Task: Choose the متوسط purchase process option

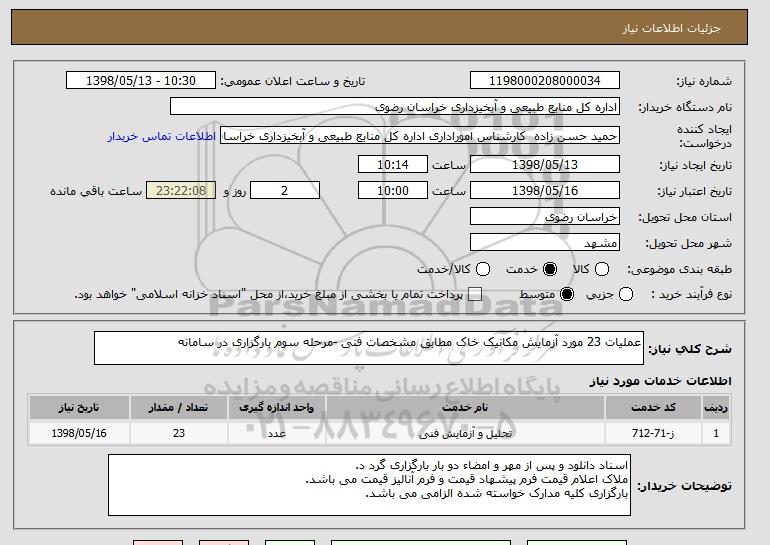Action: 567,294
